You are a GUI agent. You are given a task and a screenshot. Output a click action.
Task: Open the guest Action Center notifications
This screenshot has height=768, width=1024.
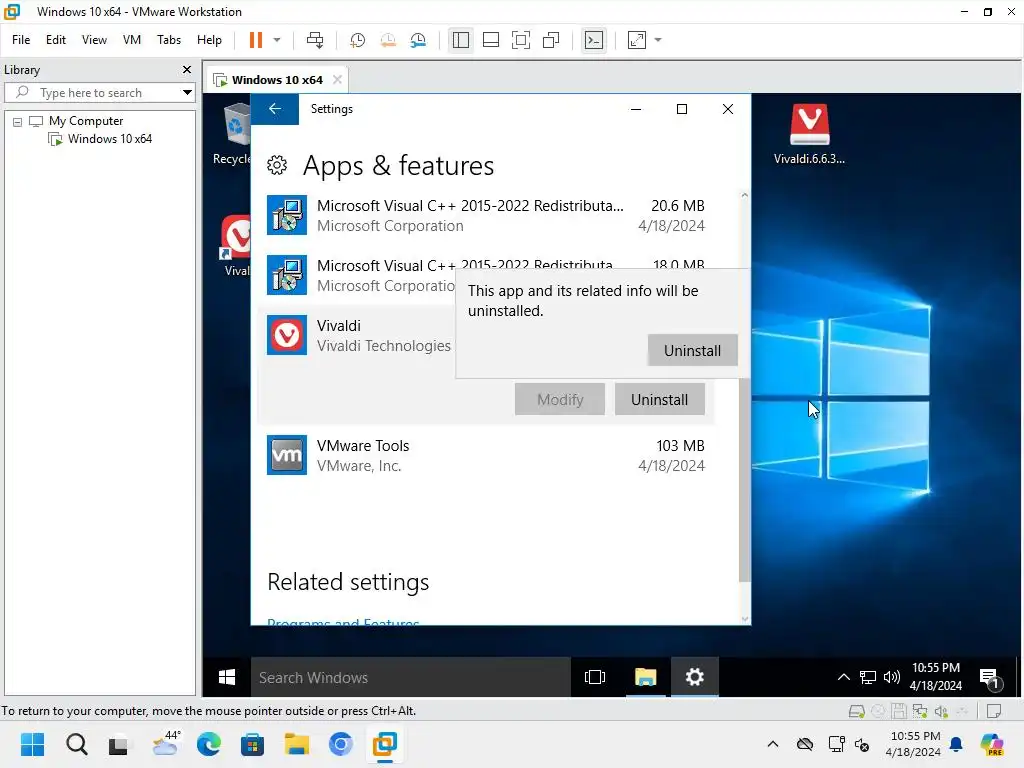989,679
